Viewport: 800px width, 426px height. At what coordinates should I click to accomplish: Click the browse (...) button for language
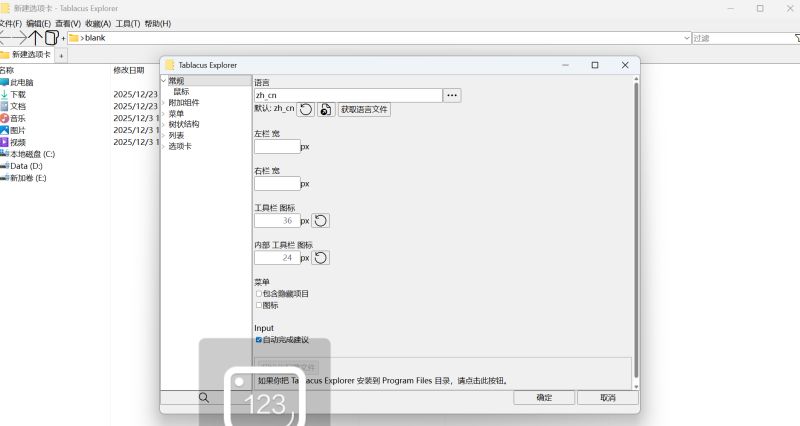point(452,95)
